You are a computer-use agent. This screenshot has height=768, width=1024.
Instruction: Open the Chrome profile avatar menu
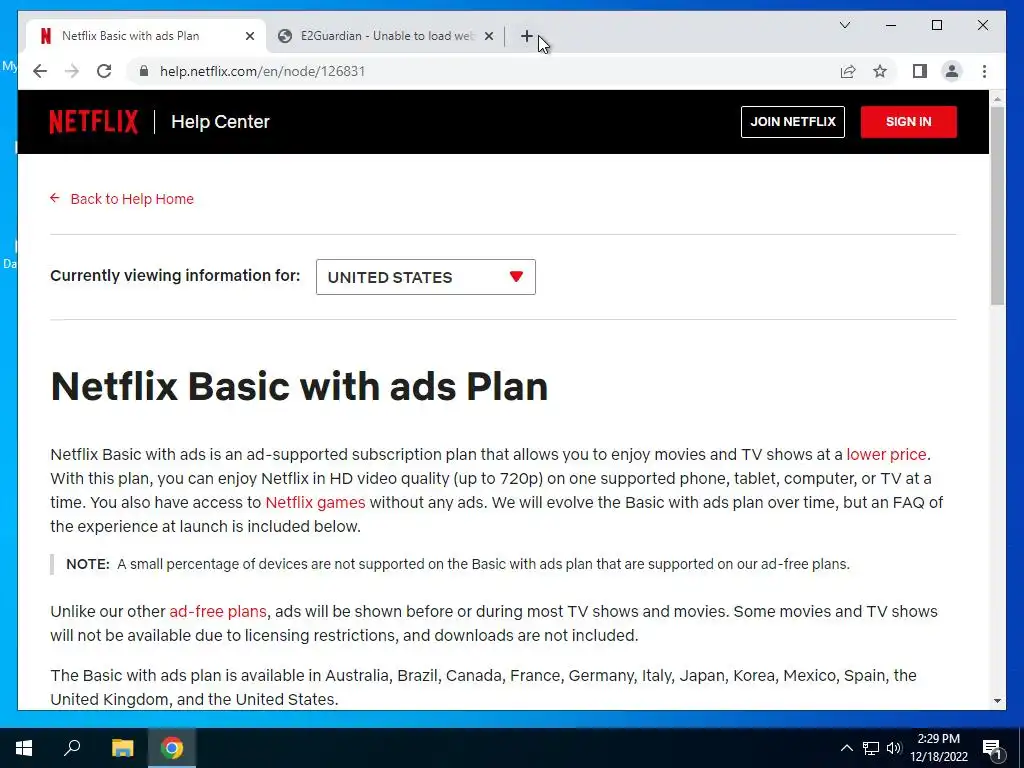tap(952, 71)
